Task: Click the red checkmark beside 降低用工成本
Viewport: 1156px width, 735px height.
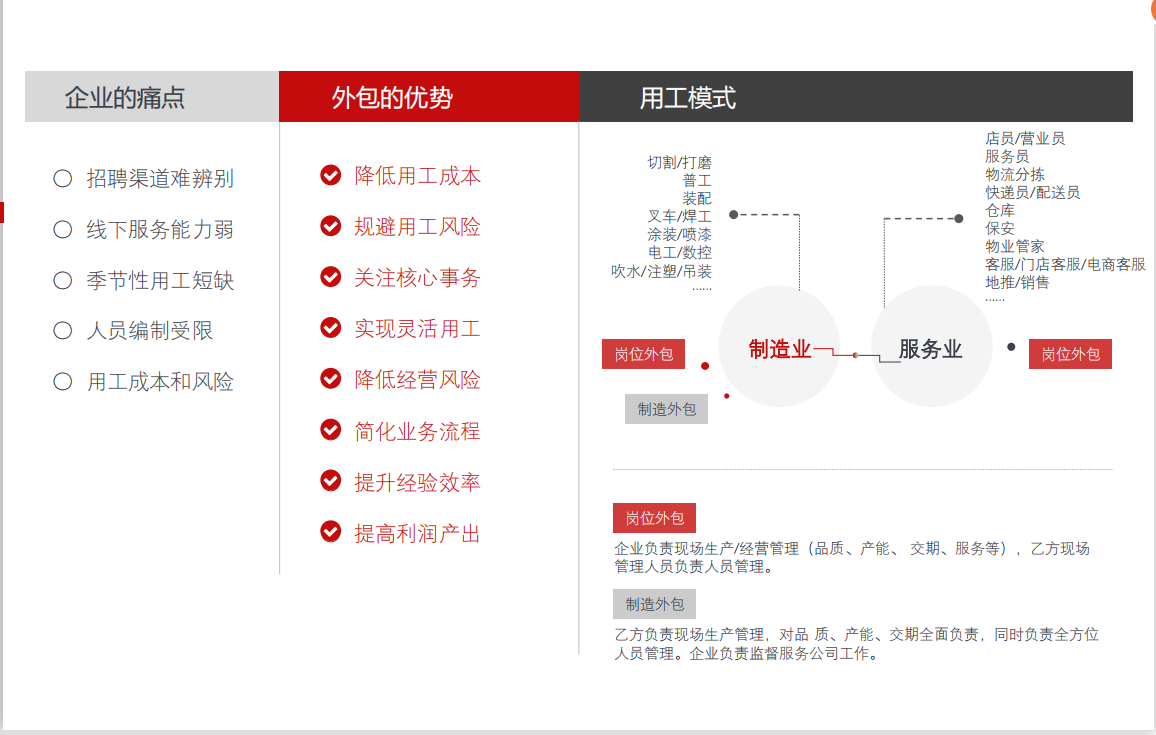Action: [331, 176]
